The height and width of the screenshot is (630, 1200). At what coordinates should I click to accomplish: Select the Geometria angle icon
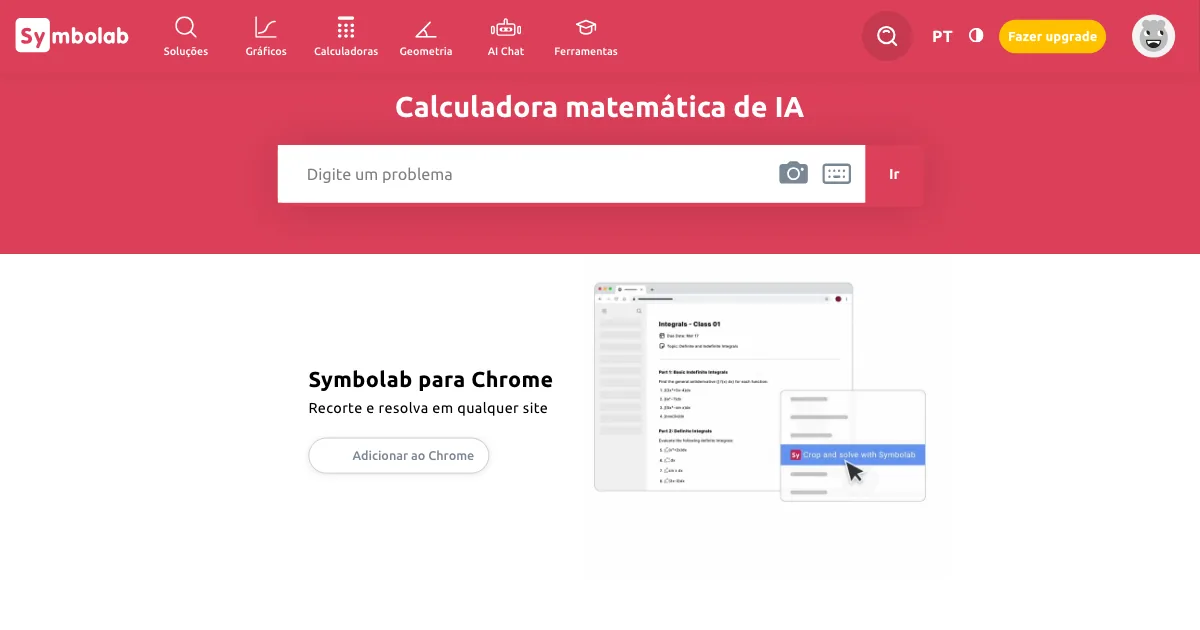click(x=426, y=28)
